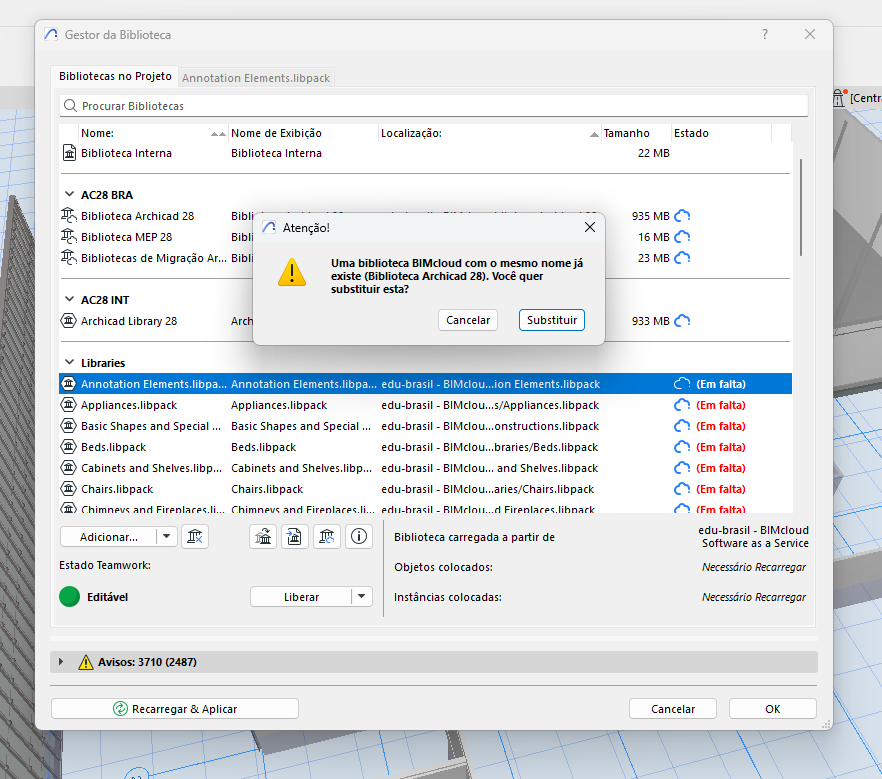The height and width of the screenshot is (779, 882).
Task: Click the Adicionar... button
Action: click(109, 537)
